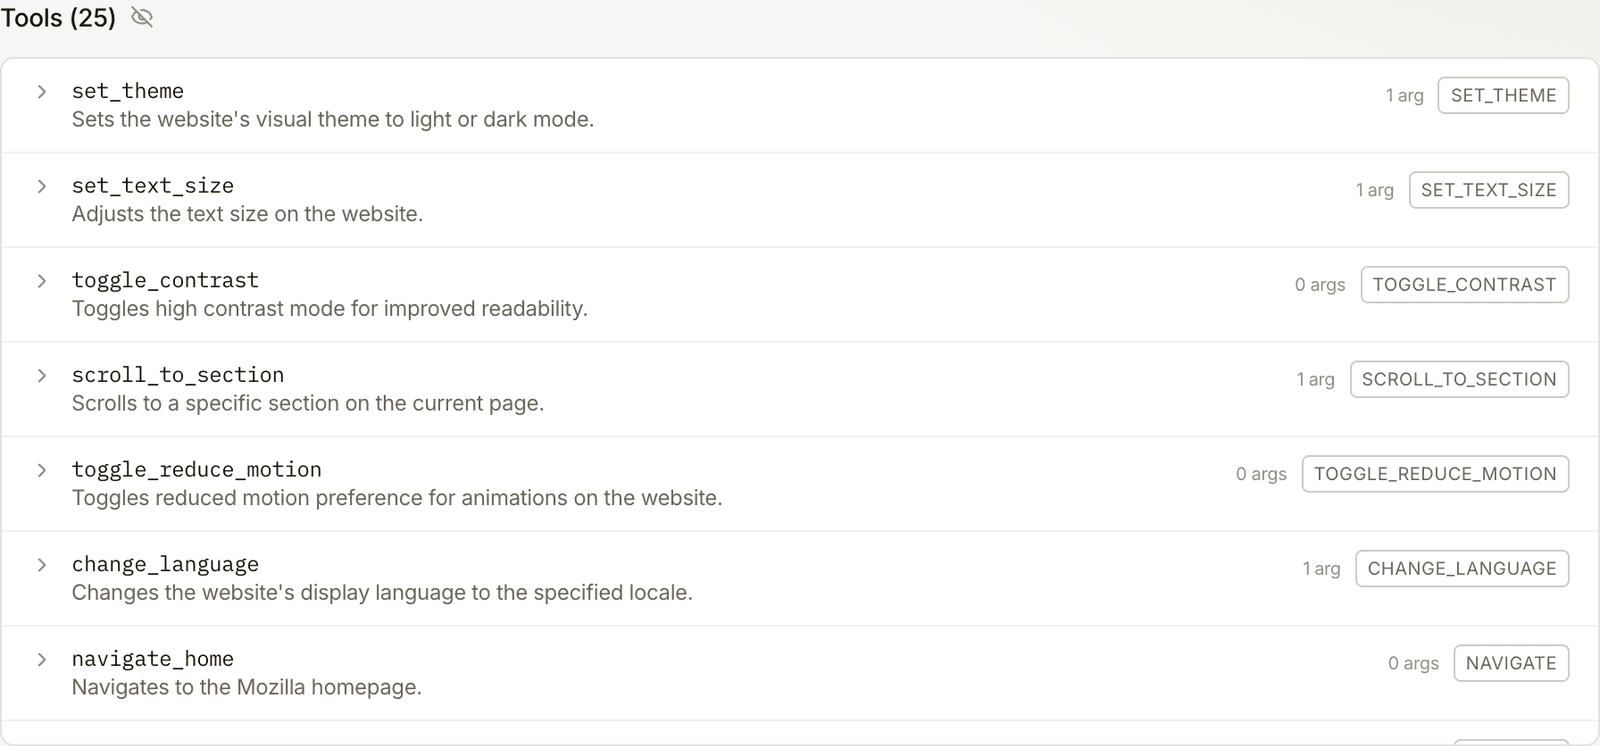1600x746 pixels.
Task: Click description 'Navigates to the Mozilla homepage'
Action: coord(247,687)
